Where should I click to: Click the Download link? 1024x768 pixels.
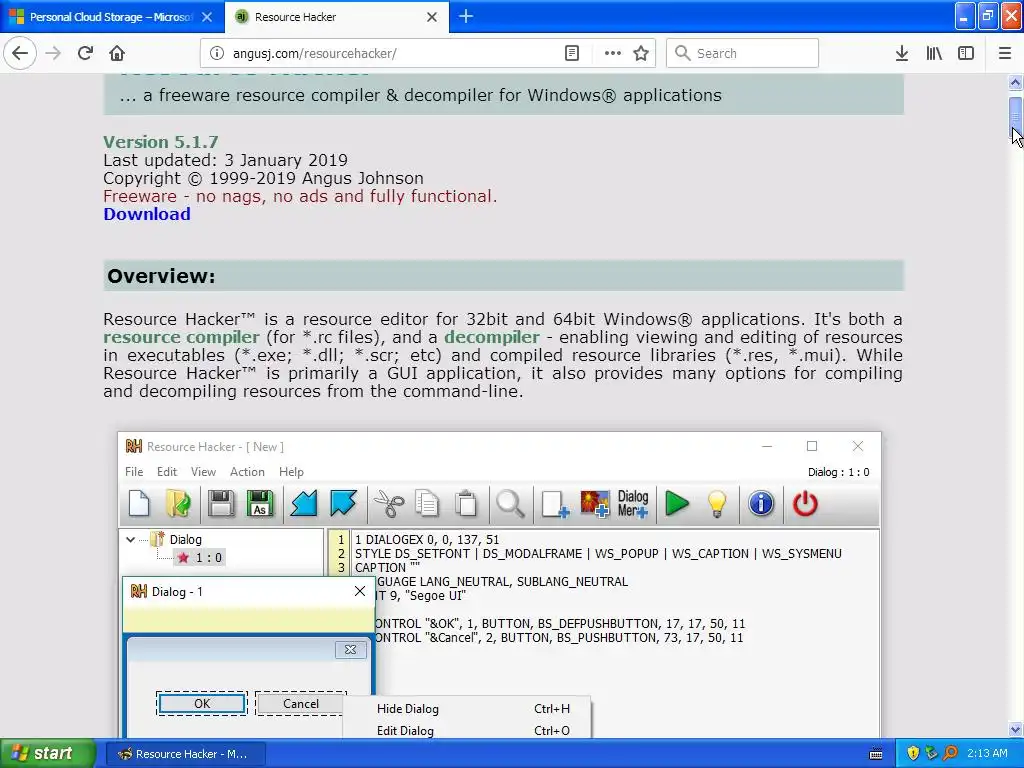147,214
